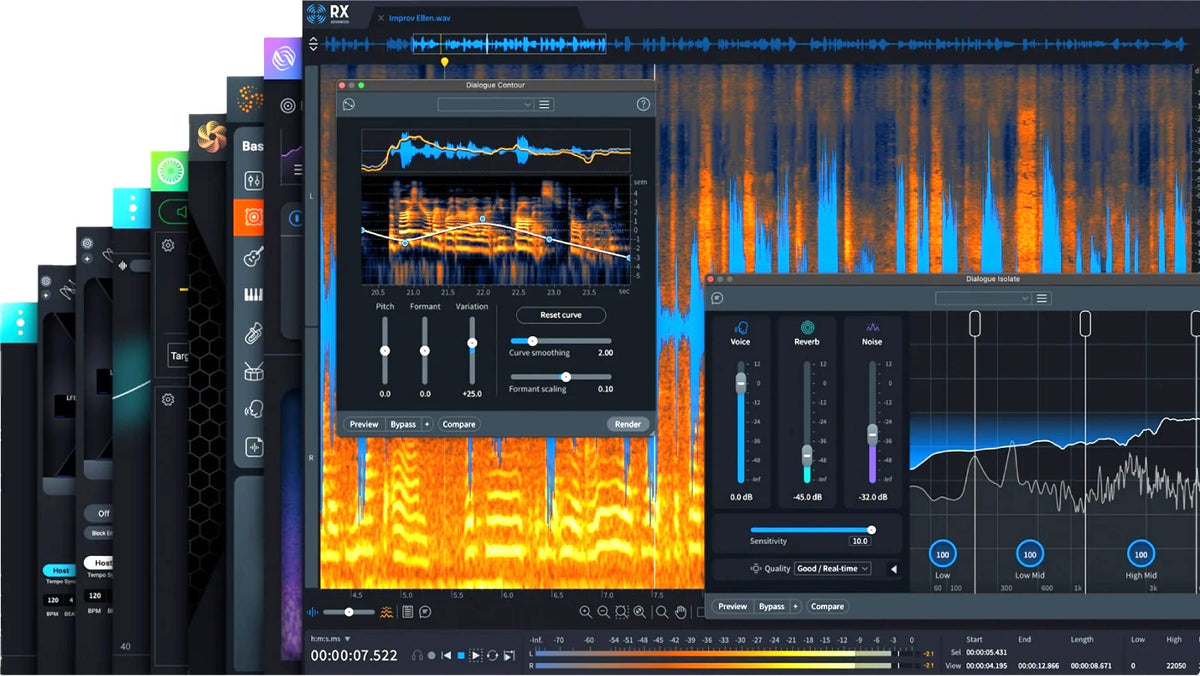The width and height of the screenshot is (1200, 676).
Task: Open the Quality Good / Real-time dropdown
Action: 833,568
